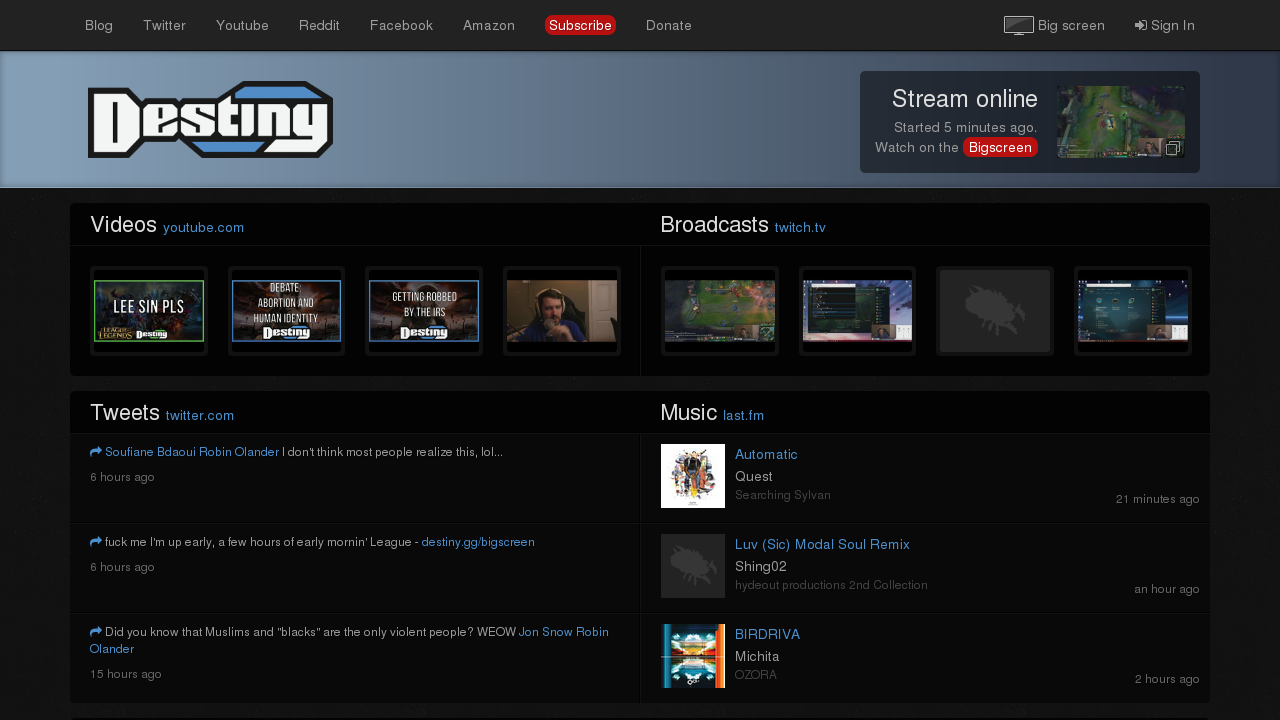Viewport: 1280px width, 720px height.
Task: Click the Music section heading
Action: 689,413
